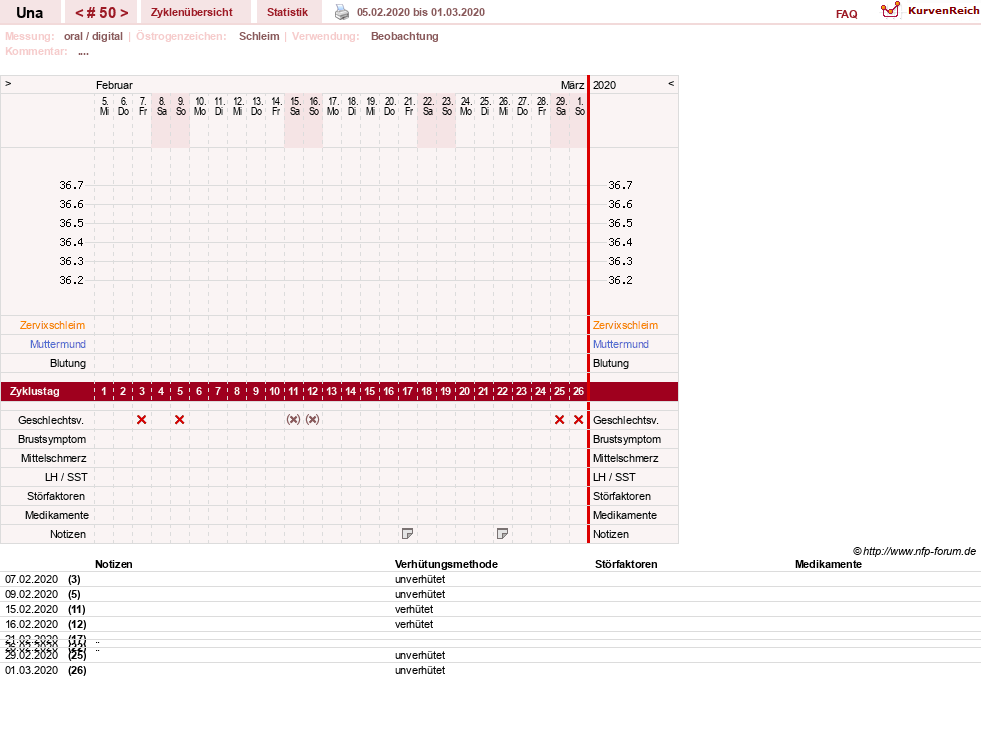981x743 pixels.
Task: Click red X intercourse mark on day 25
Action: coord(559,420)
